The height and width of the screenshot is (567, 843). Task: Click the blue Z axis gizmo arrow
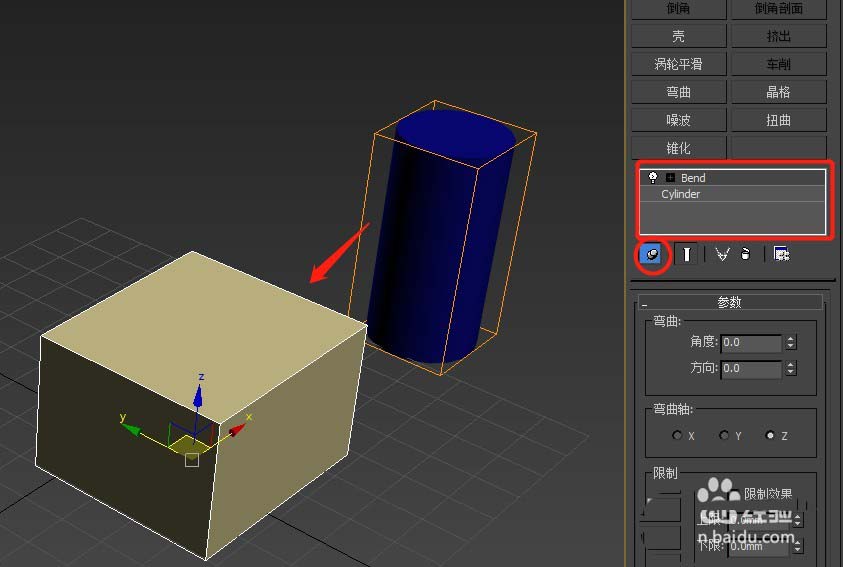[200, 396]
